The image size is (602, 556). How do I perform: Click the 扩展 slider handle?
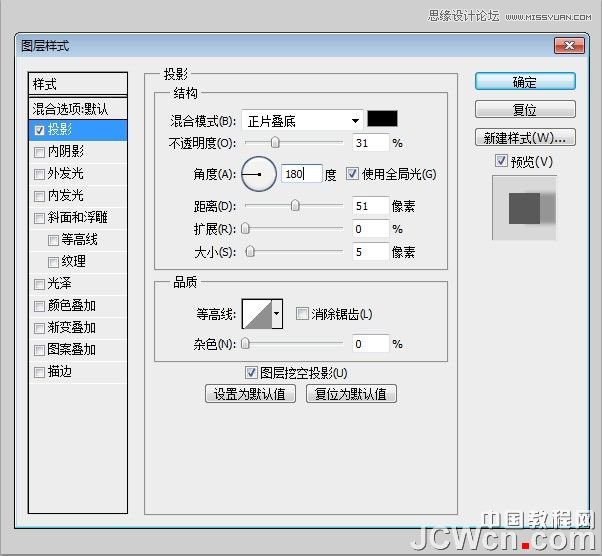245,228
